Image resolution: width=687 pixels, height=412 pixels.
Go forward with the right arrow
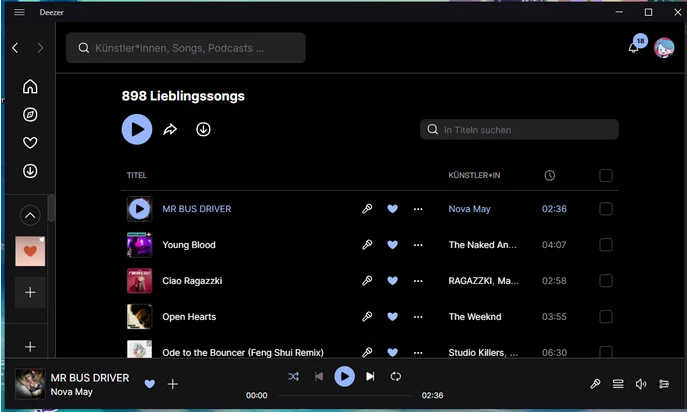click(40, 48)
